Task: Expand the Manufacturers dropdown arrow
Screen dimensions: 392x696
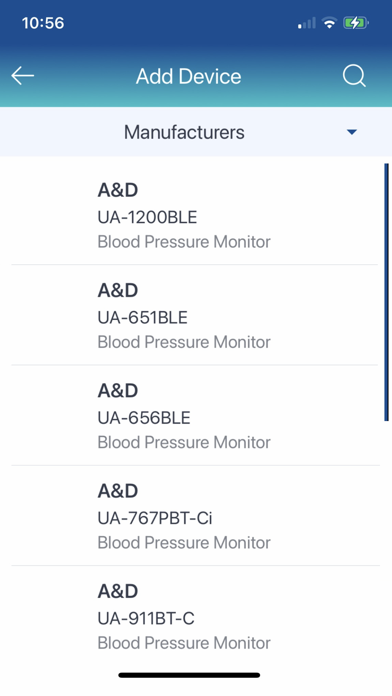Action: [352, 132]
